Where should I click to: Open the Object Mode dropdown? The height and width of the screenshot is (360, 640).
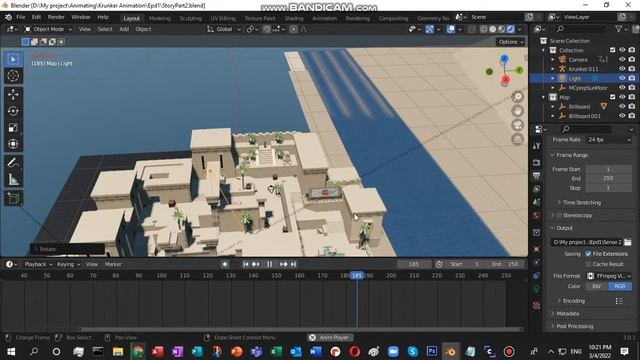tap(48, 29)
